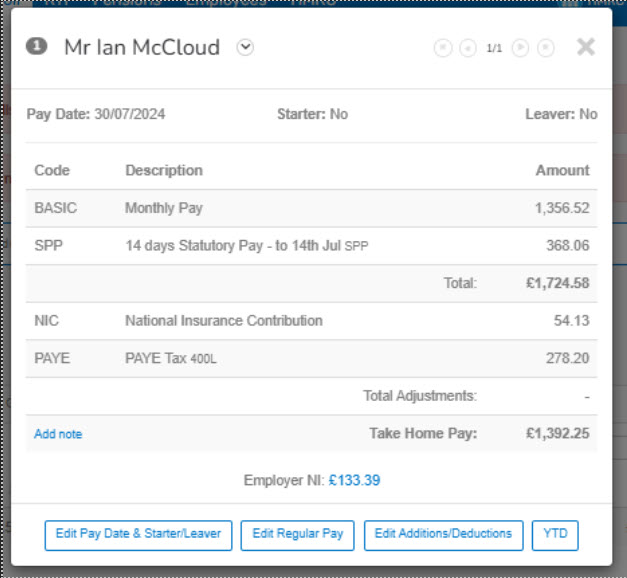Click the Take Home Pay amount £1,392.25
Screen dimensions: 627x578
click(x=557, y=434)
